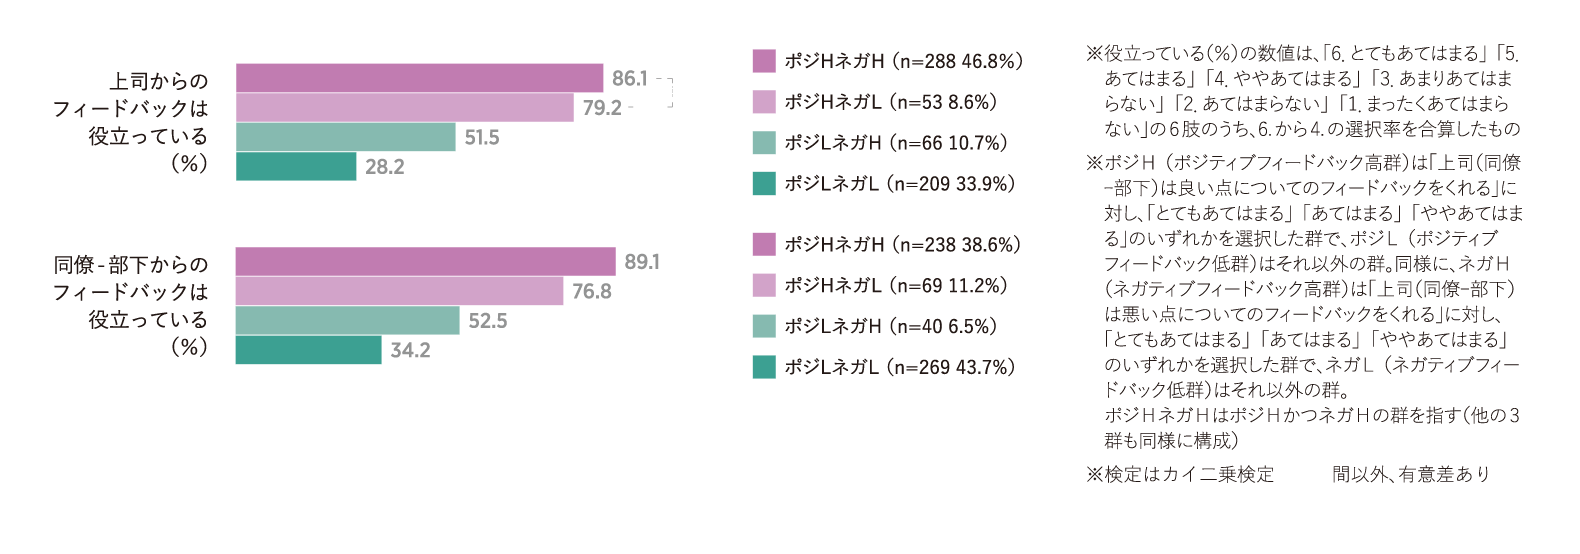Click the 86.1 bar for 上司からのフィードバック
1580x554 pixels.
[419, 78]
